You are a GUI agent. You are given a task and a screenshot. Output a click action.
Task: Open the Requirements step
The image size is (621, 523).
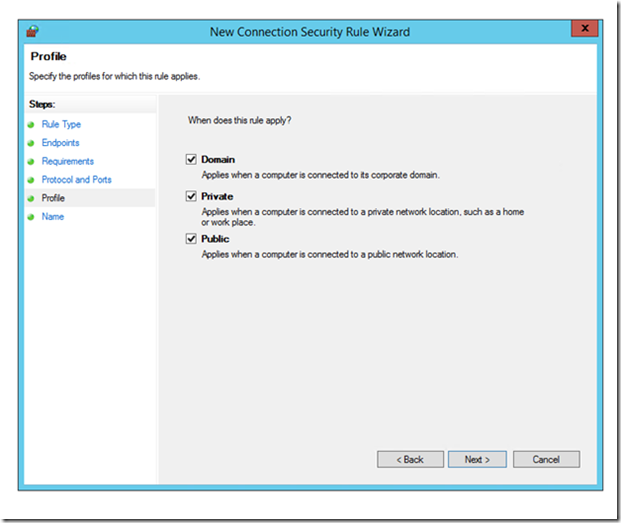pyautogui.click(x=68, y=161)
